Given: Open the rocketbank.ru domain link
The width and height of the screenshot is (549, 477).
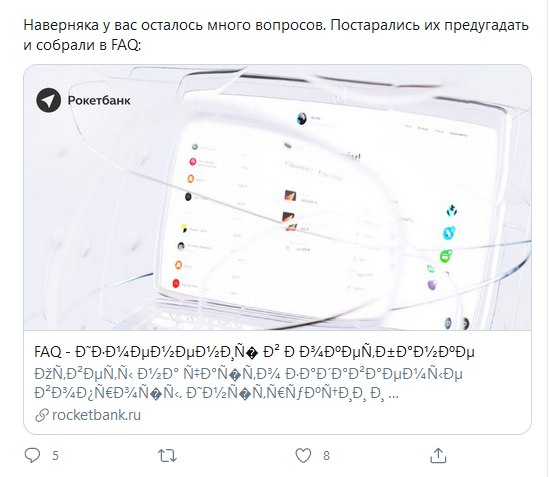Looking at the screenshot, I should [x=96, y=415].
